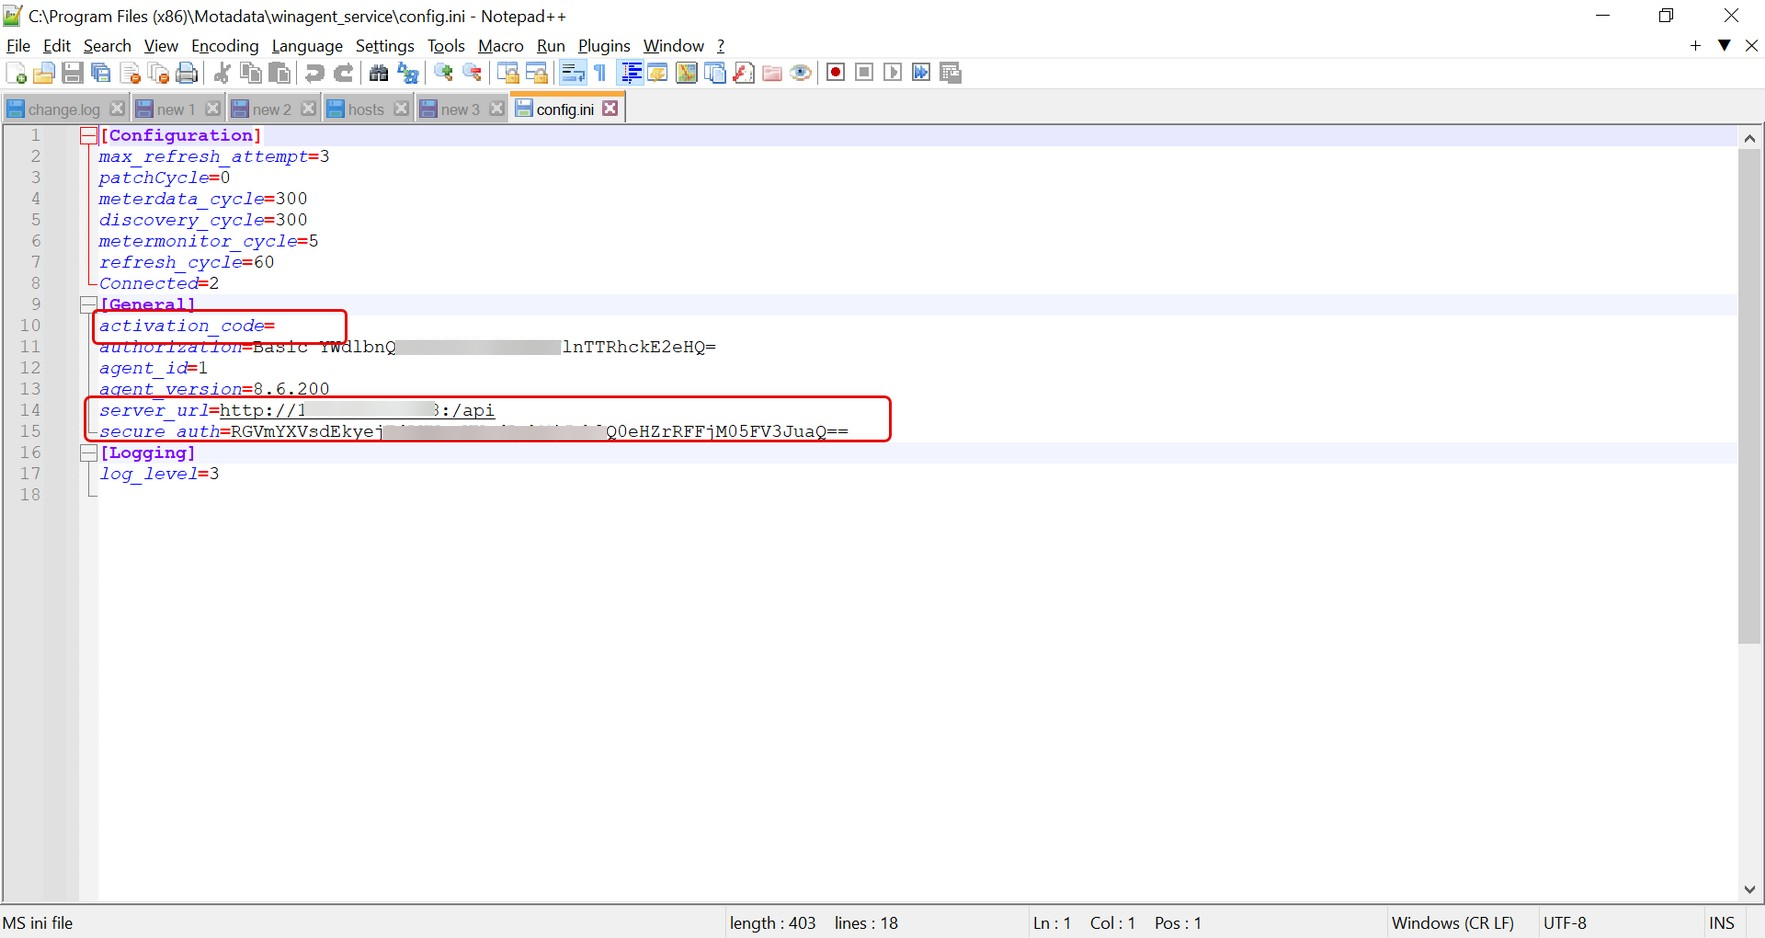Open the Document List panel icon
This screenshot has height=938, width=1765.
coord(715,73)
